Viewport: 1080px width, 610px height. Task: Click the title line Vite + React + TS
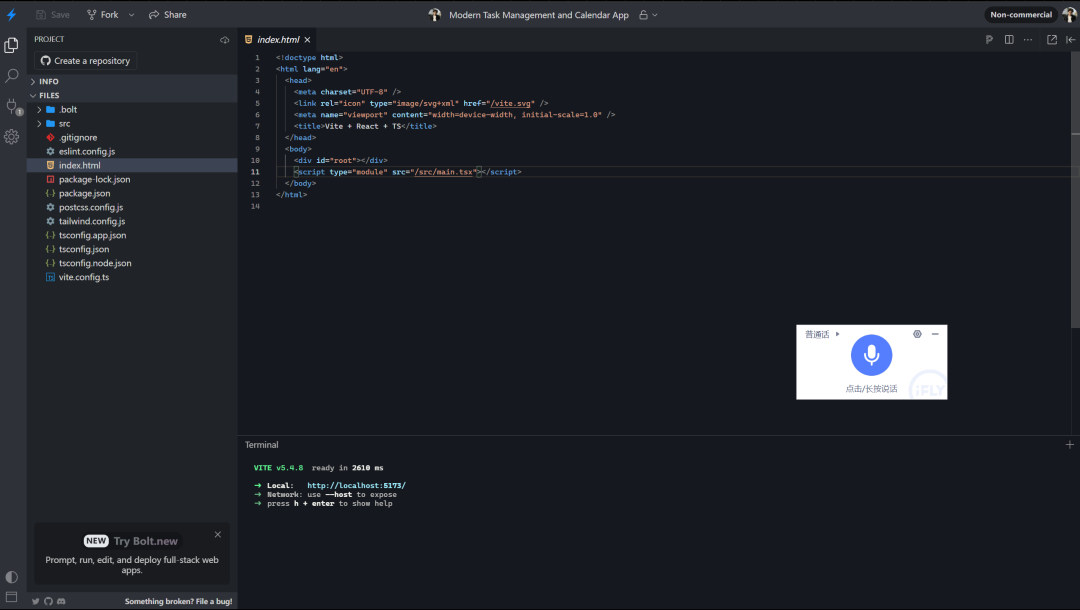coord(365,126)
